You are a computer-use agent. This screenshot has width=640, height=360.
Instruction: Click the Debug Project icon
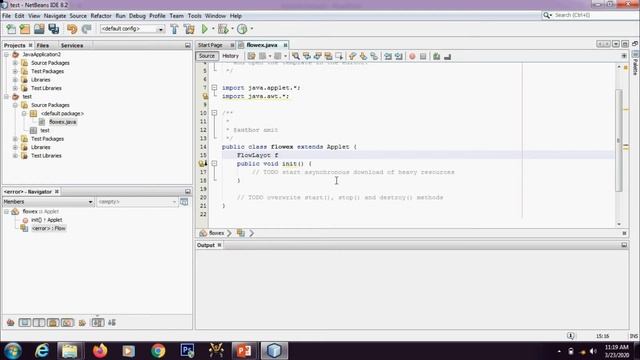pos(223,29)
